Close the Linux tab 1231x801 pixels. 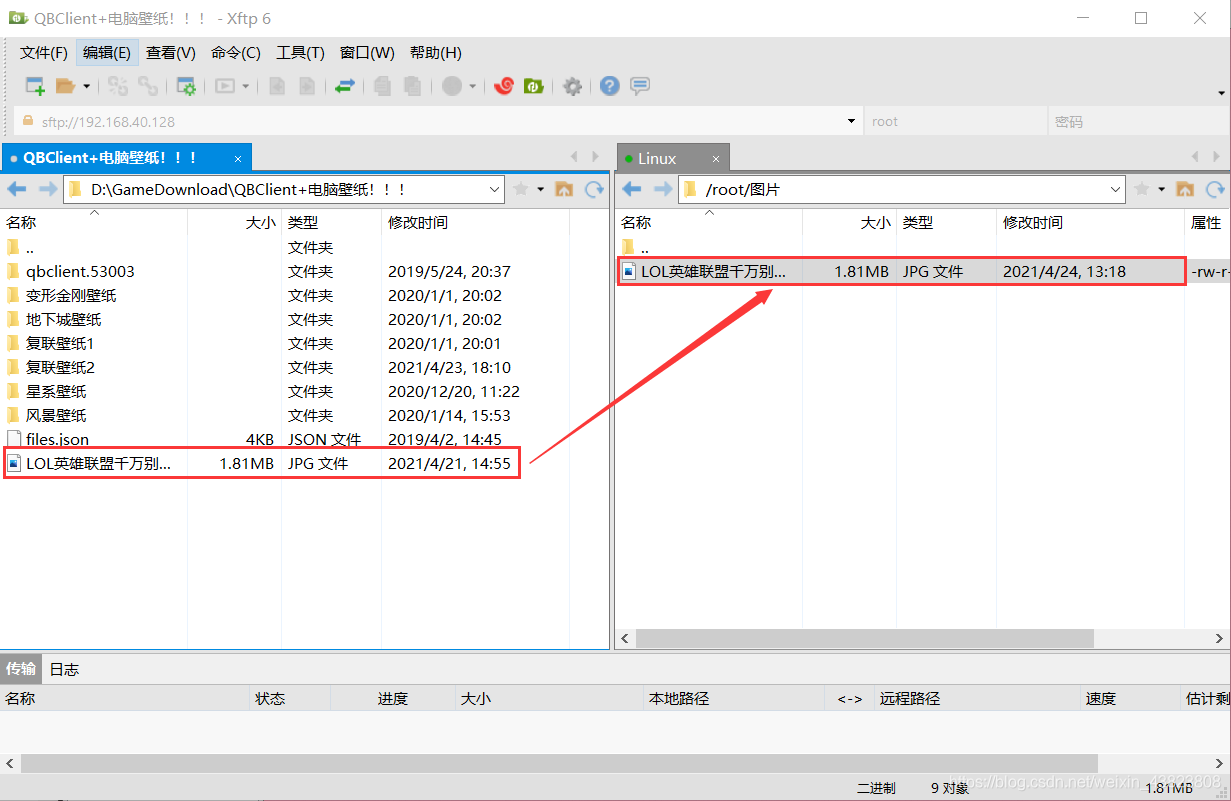(716, 158)
